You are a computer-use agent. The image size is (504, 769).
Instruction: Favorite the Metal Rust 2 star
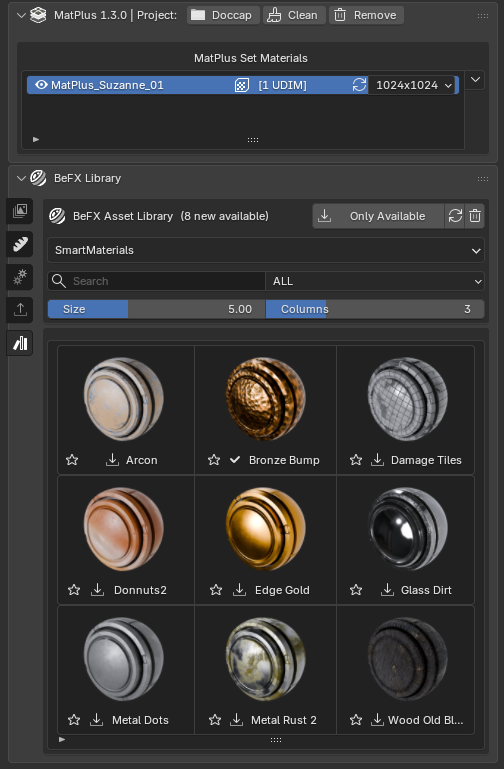pyautogui.click(x=215, y=719)
